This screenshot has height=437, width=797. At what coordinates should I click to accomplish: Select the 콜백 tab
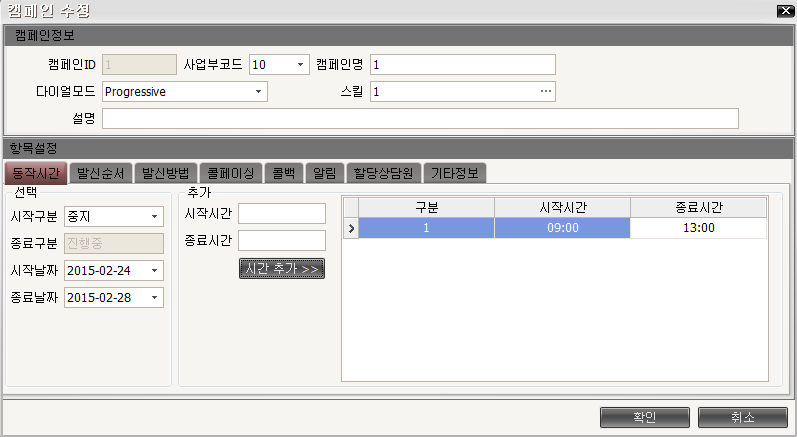(284, 173)
